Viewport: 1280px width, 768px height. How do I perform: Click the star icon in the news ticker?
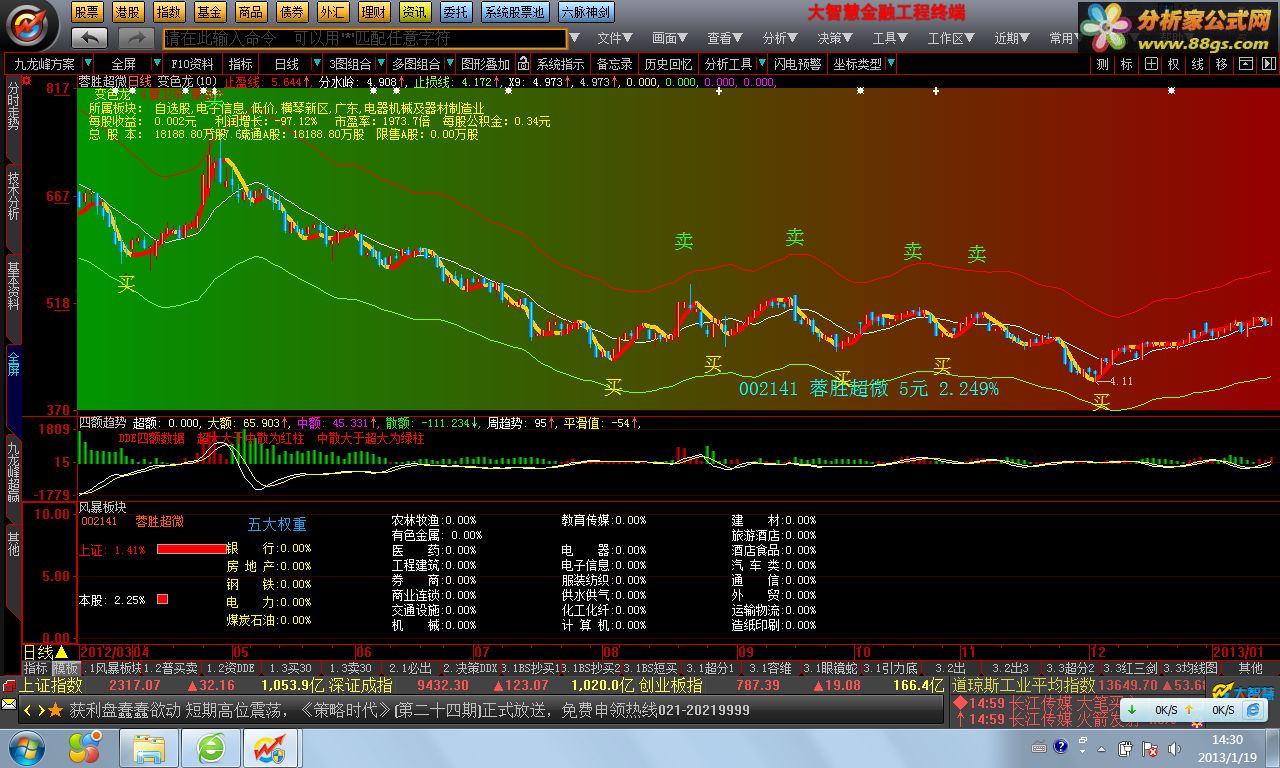point(56,710)
